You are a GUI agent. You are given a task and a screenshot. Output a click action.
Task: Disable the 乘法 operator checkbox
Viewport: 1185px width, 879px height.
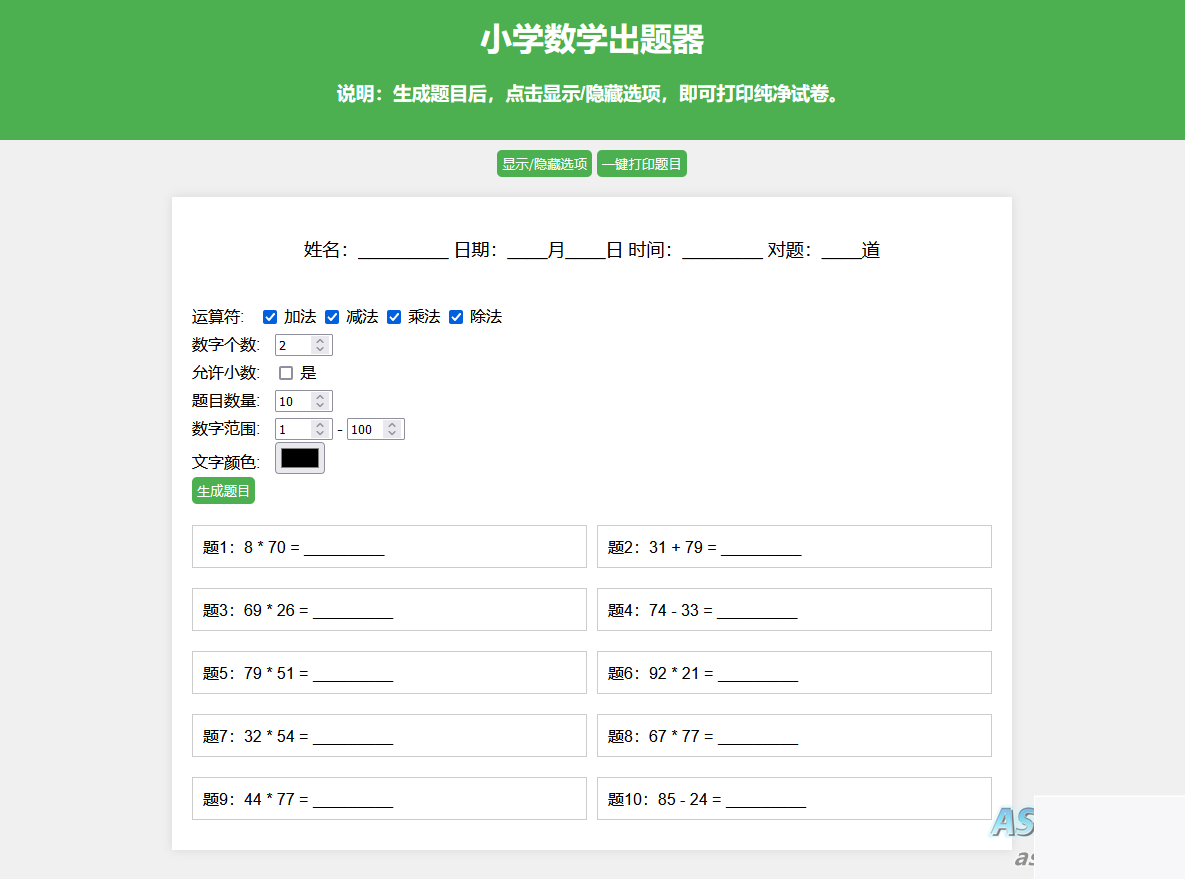394,316
